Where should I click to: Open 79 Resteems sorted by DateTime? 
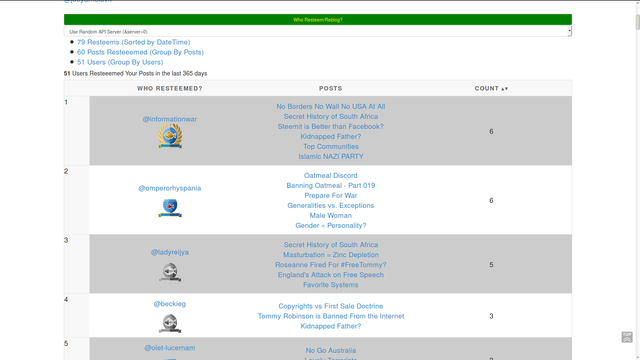coord(133,42)
